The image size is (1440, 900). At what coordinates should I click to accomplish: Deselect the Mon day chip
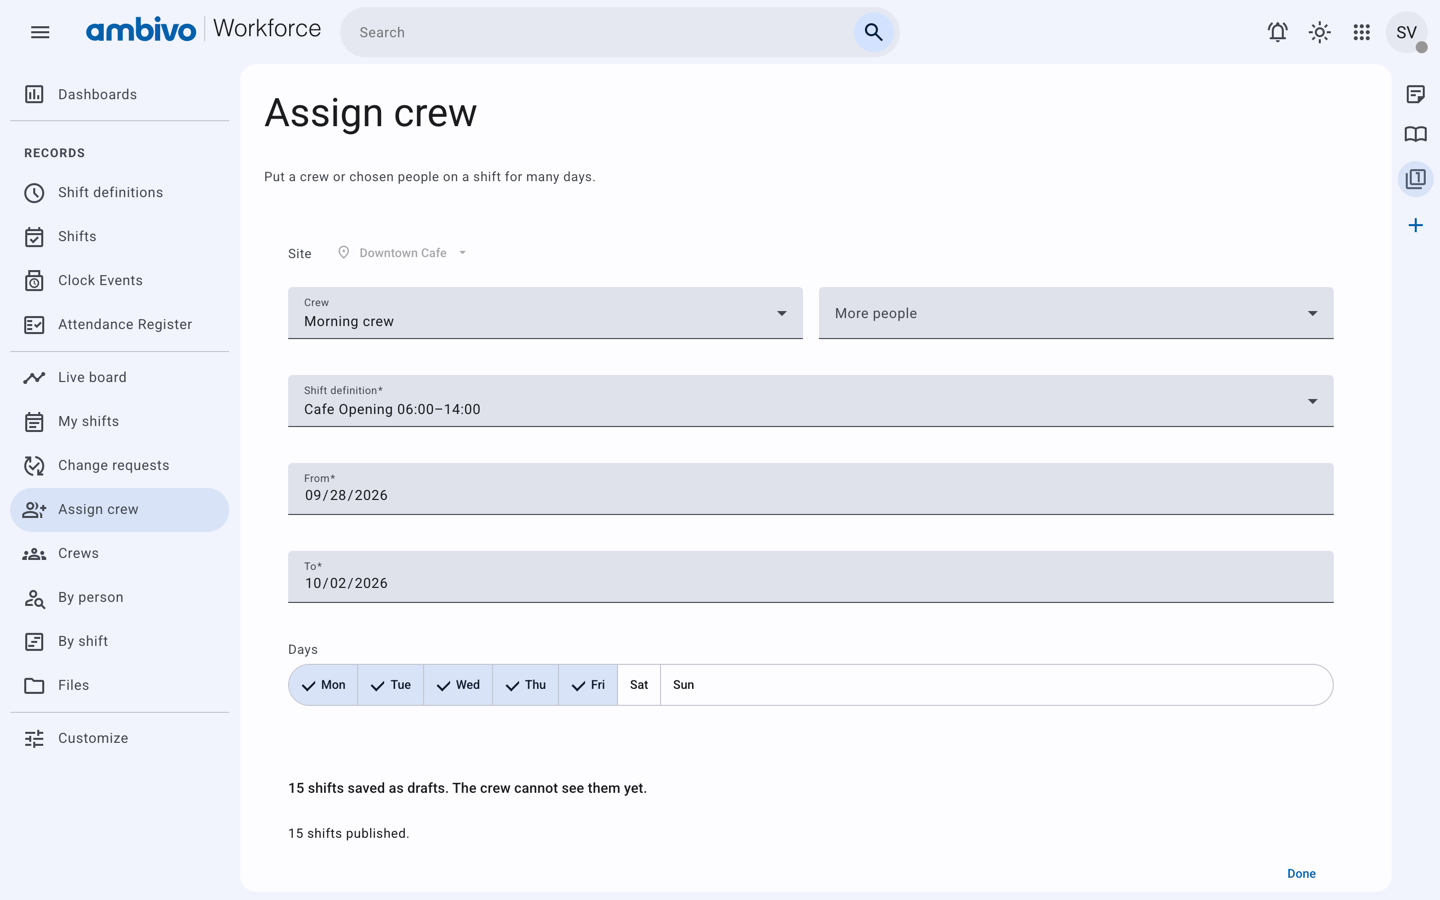[323, 685]
